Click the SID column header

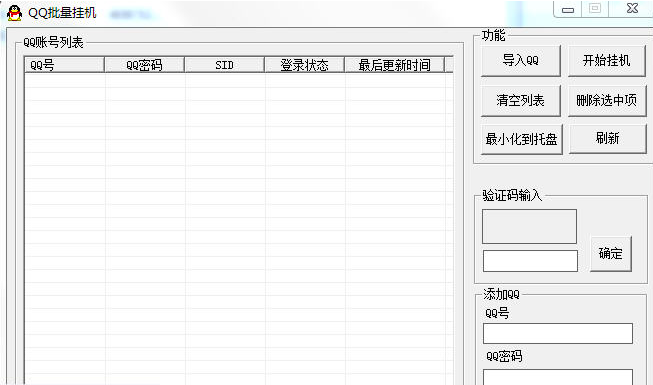pos(224,65)
